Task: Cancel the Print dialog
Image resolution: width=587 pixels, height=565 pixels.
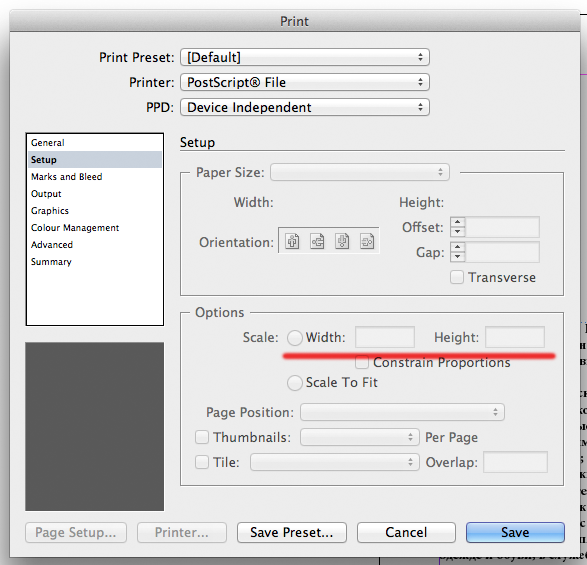Action: click(x=406, y=532)
